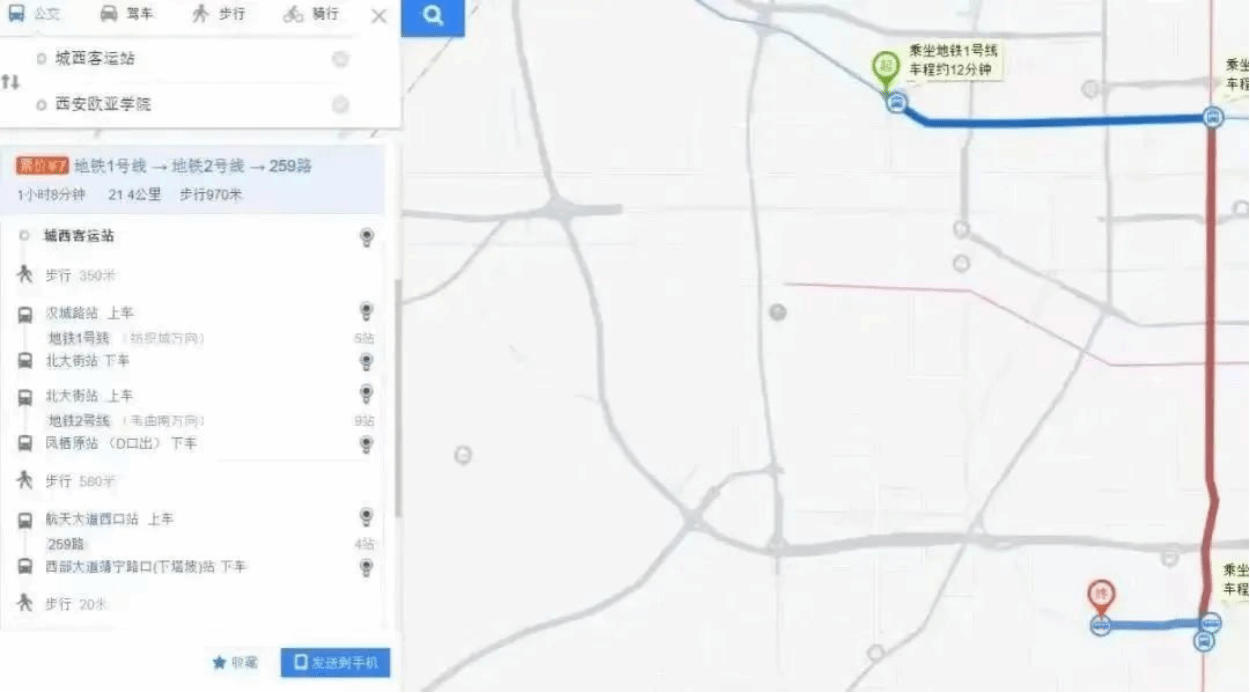The height and width of the screenshot is (693, 1250).
Task: Locate 凤栖原站 using its pin icon
Action: (367, 443)
